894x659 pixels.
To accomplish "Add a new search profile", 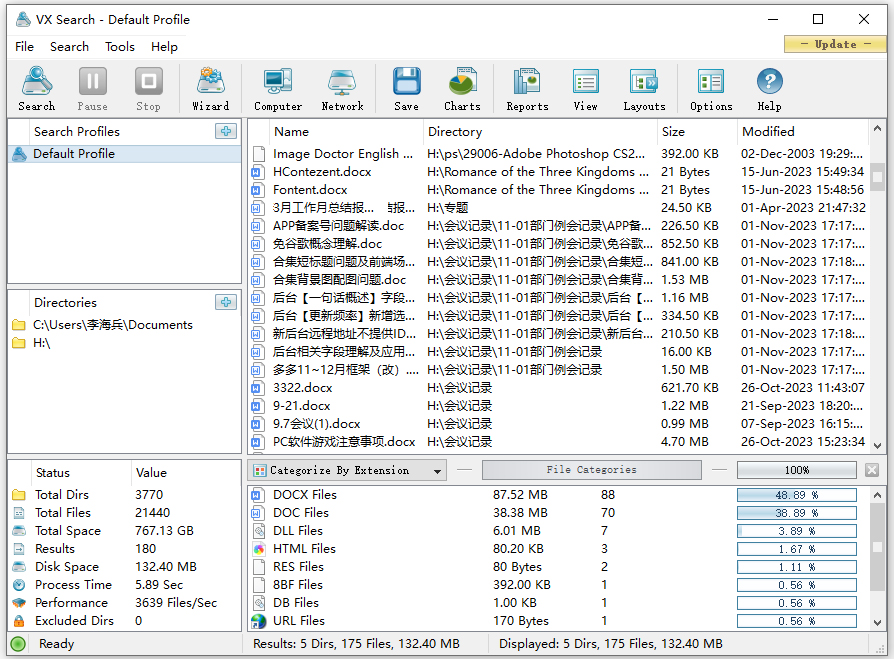I will [x=226, y=131].
